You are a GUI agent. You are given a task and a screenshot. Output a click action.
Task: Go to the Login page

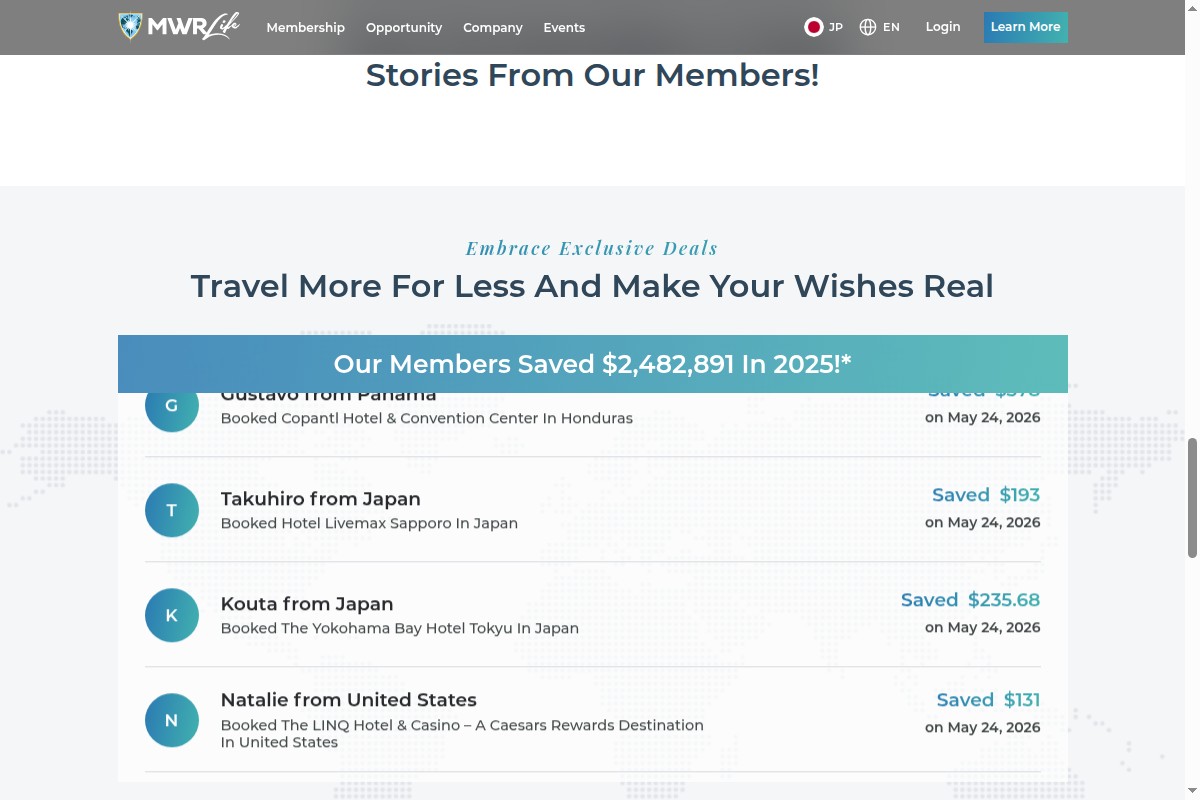pyautogui.click(x=943, y=27)
